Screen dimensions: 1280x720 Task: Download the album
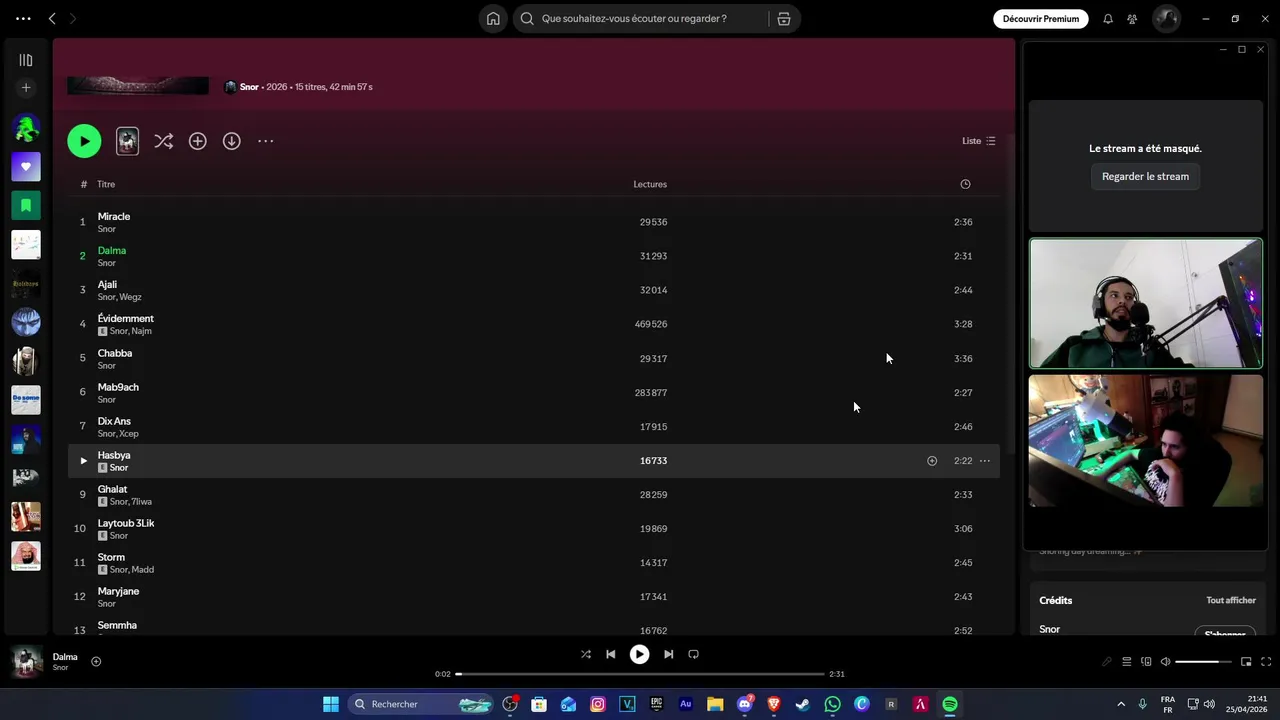tap(231, 141)
